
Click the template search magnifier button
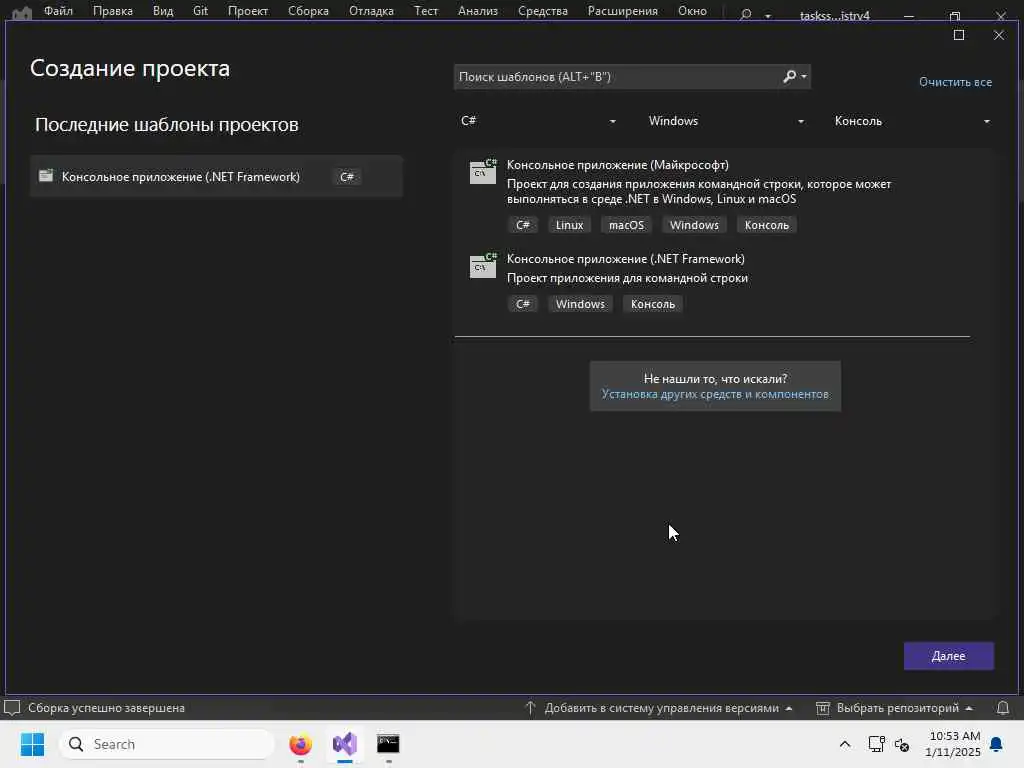tap(790, 76)
